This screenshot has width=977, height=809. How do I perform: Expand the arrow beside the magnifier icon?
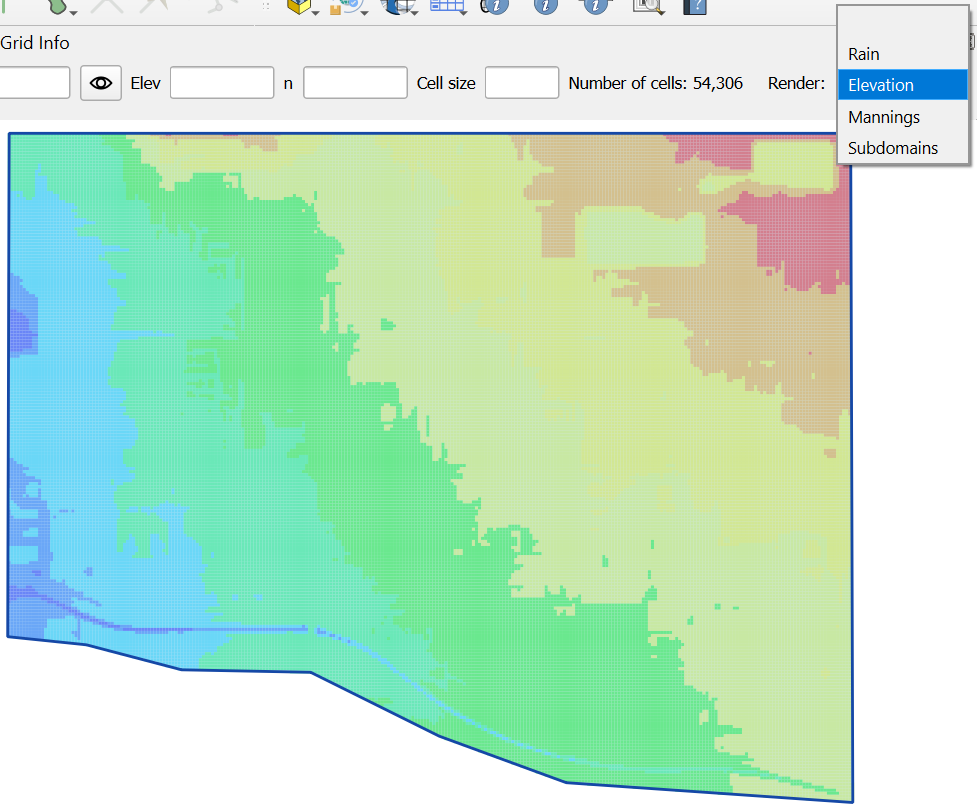pyautogui.click(x=662, y=12)
